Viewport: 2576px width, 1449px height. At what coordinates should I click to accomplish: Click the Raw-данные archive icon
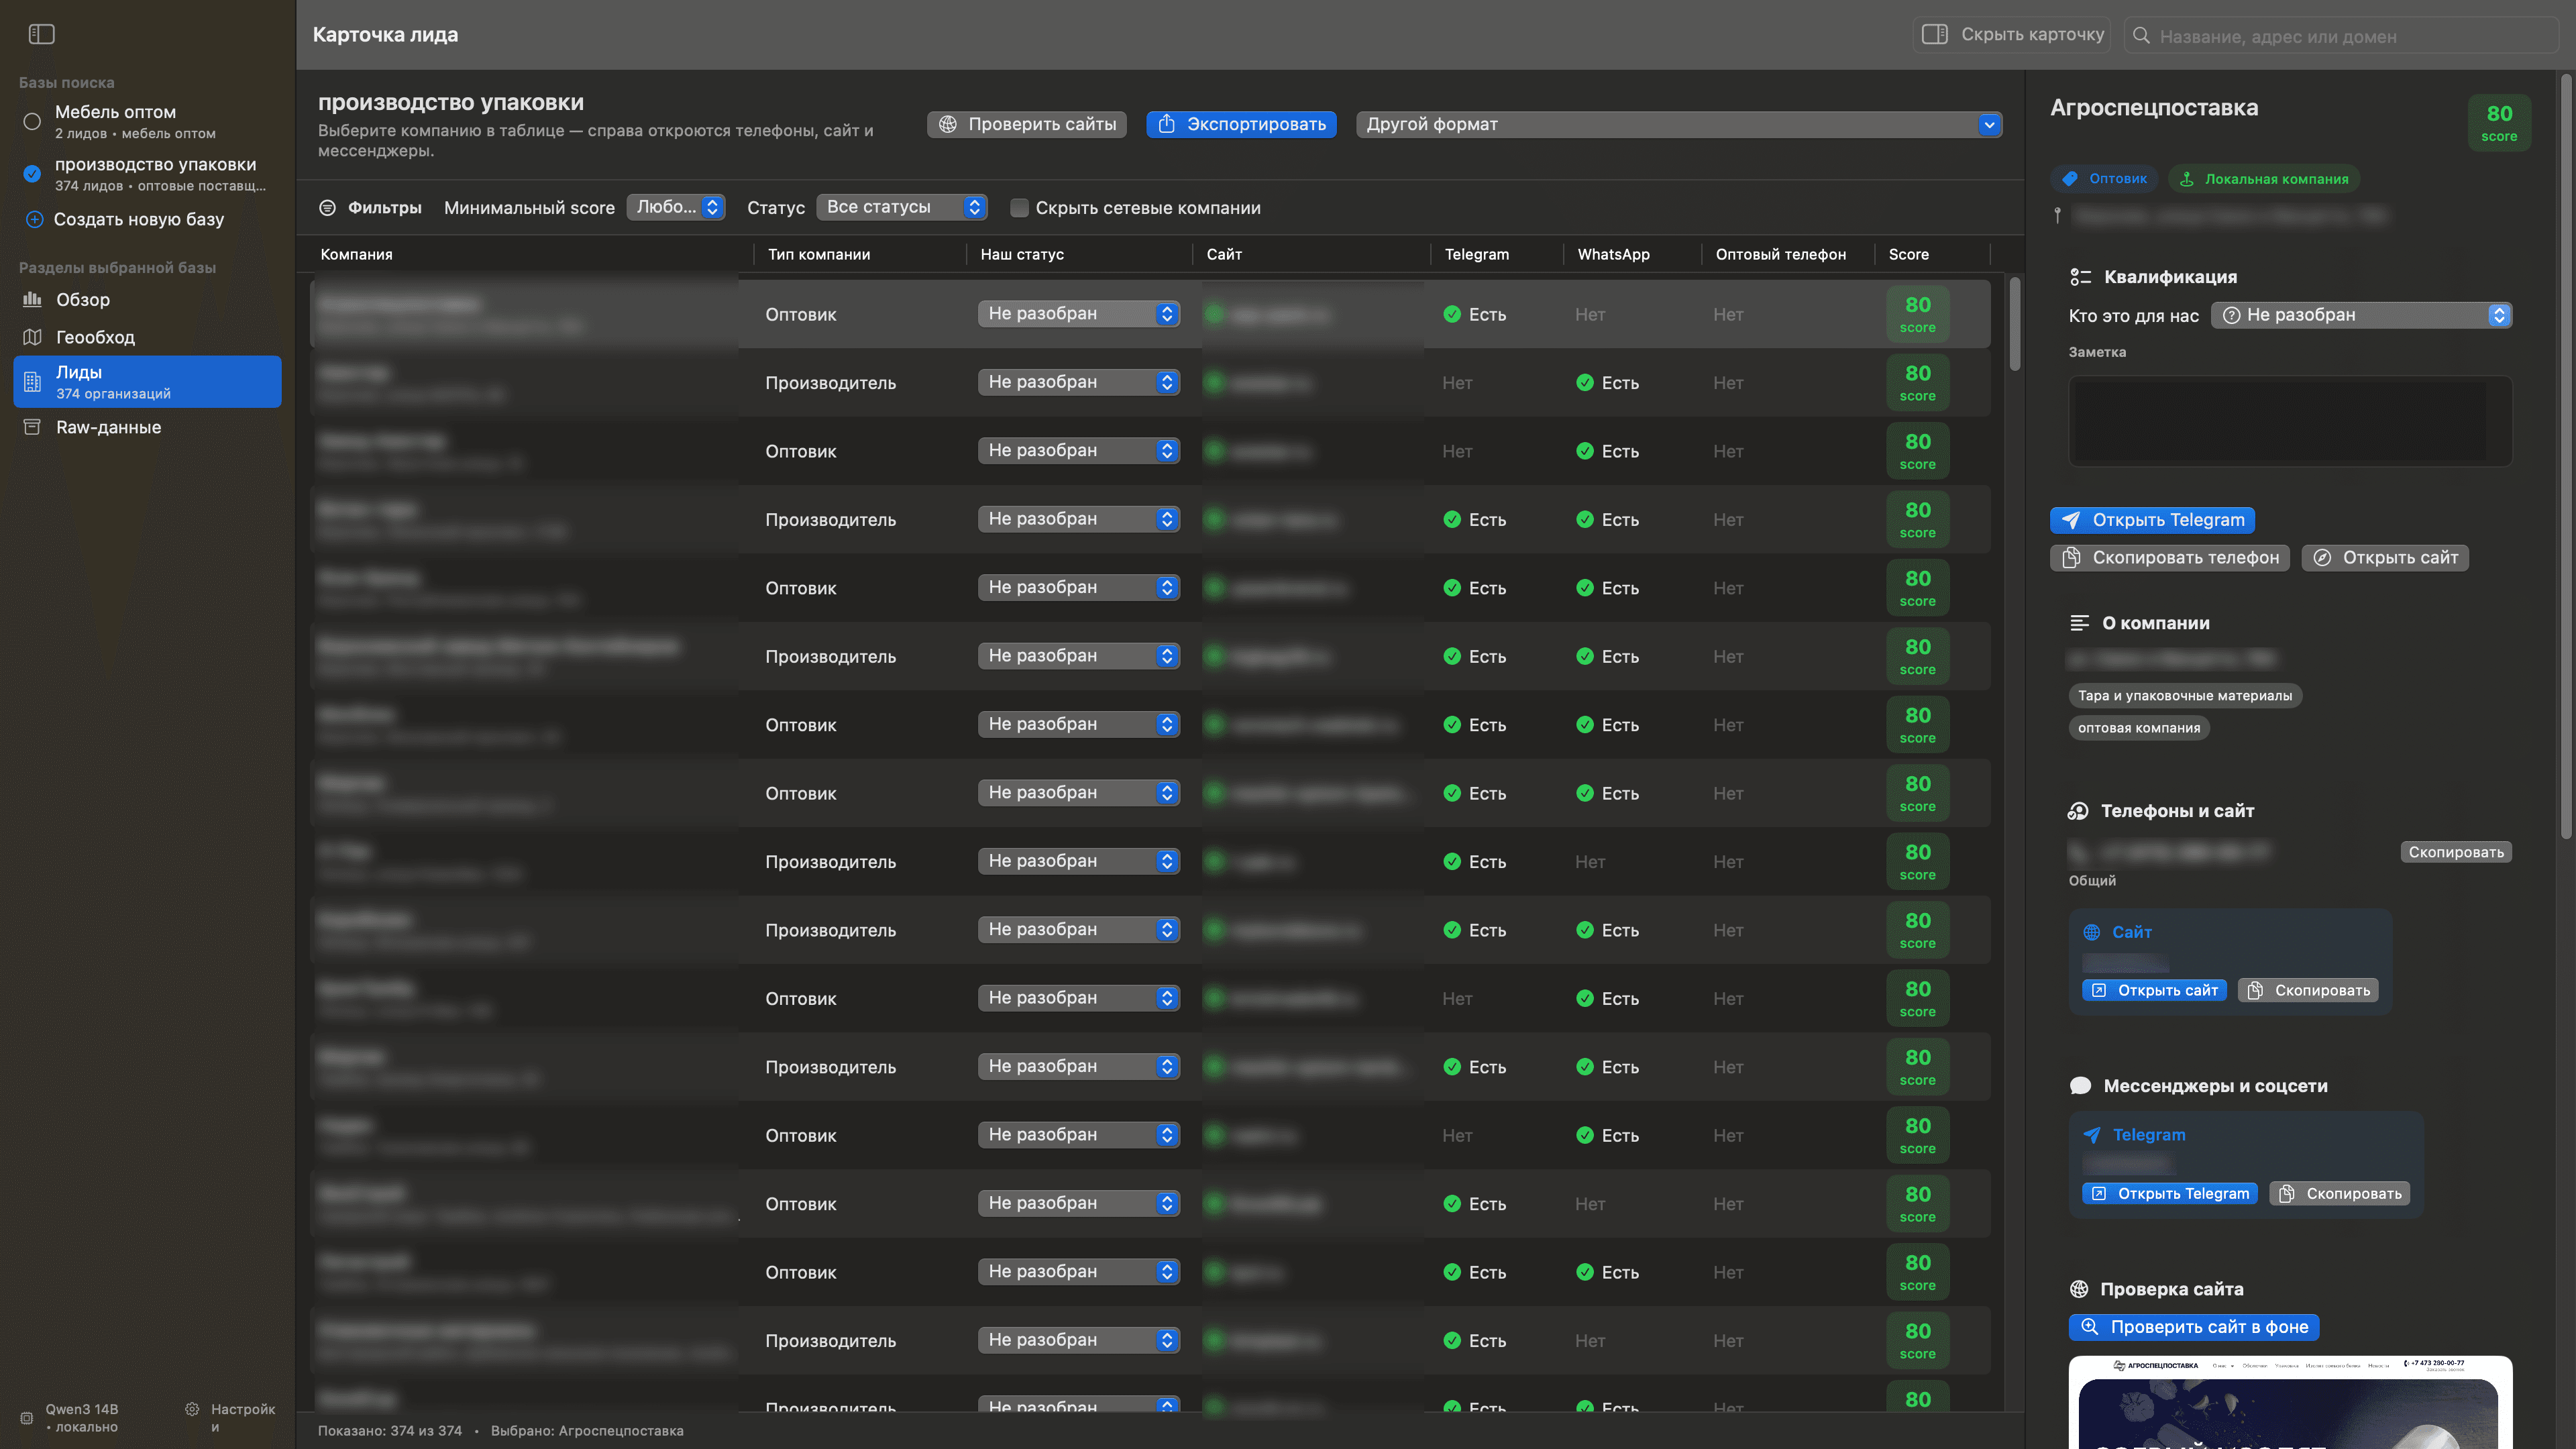pos(32,427)
